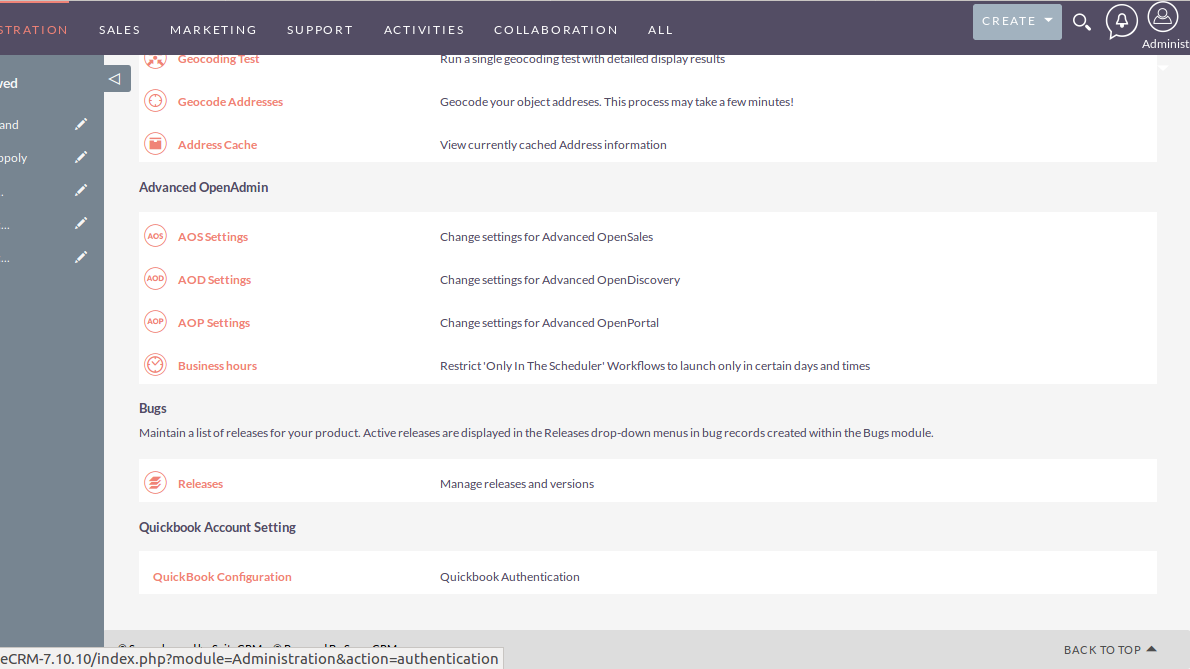Click the Business hours clock icon
Image resolution: width=1190 pixels, height=669 pixels.
pos(155,365)
